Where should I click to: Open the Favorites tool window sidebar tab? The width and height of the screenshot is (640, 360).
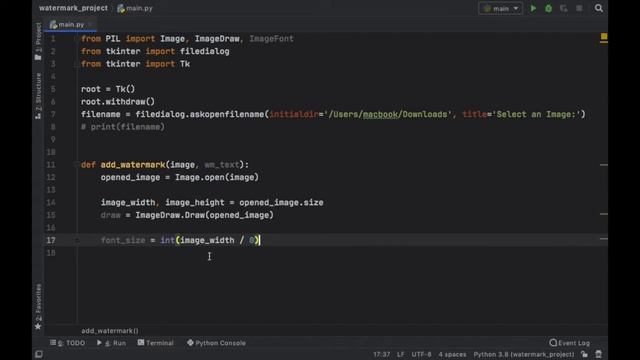(x=38, y=307)
